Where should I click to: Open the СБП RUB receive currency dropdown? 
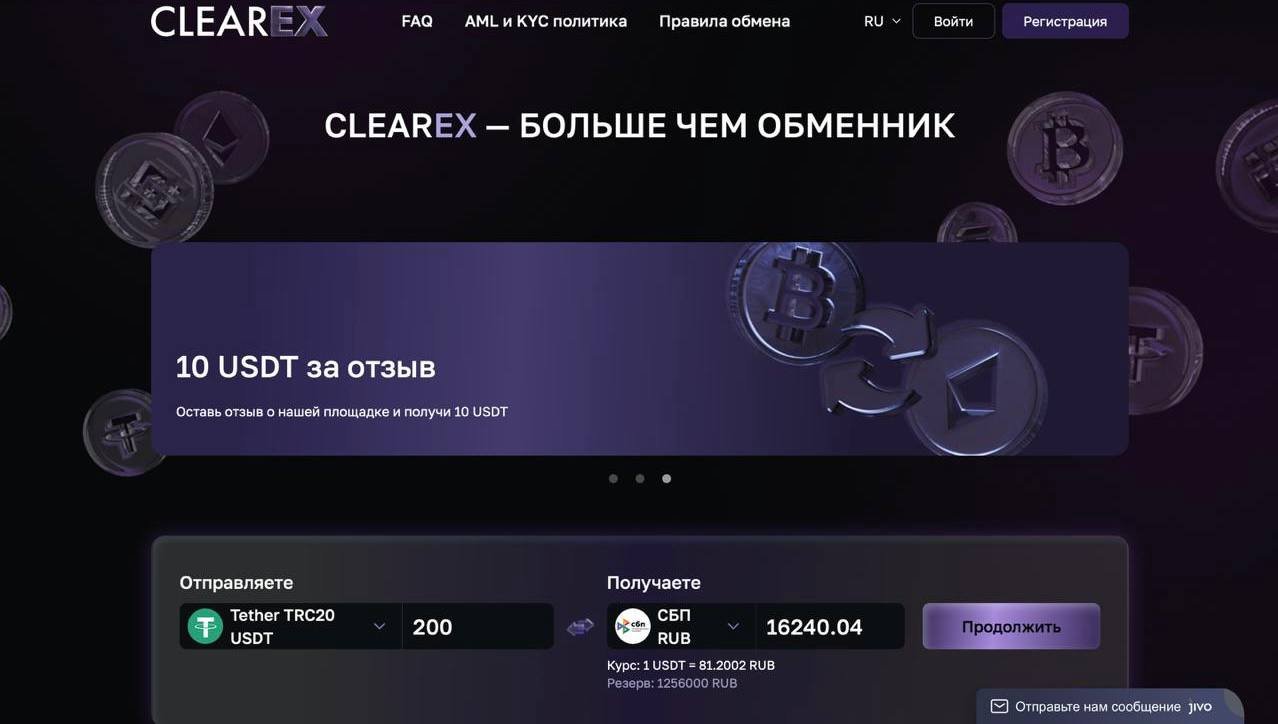click(x=681, y=627)
